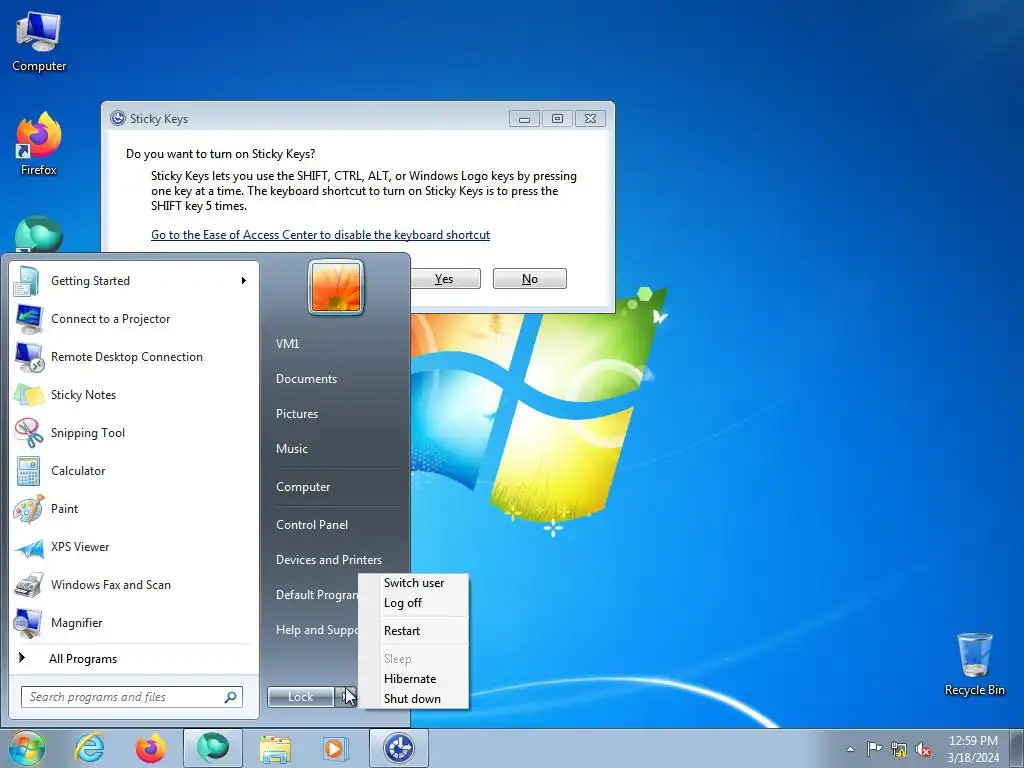
Task: Click No in Sticky Keys dialog
Action: click(530, 279)
